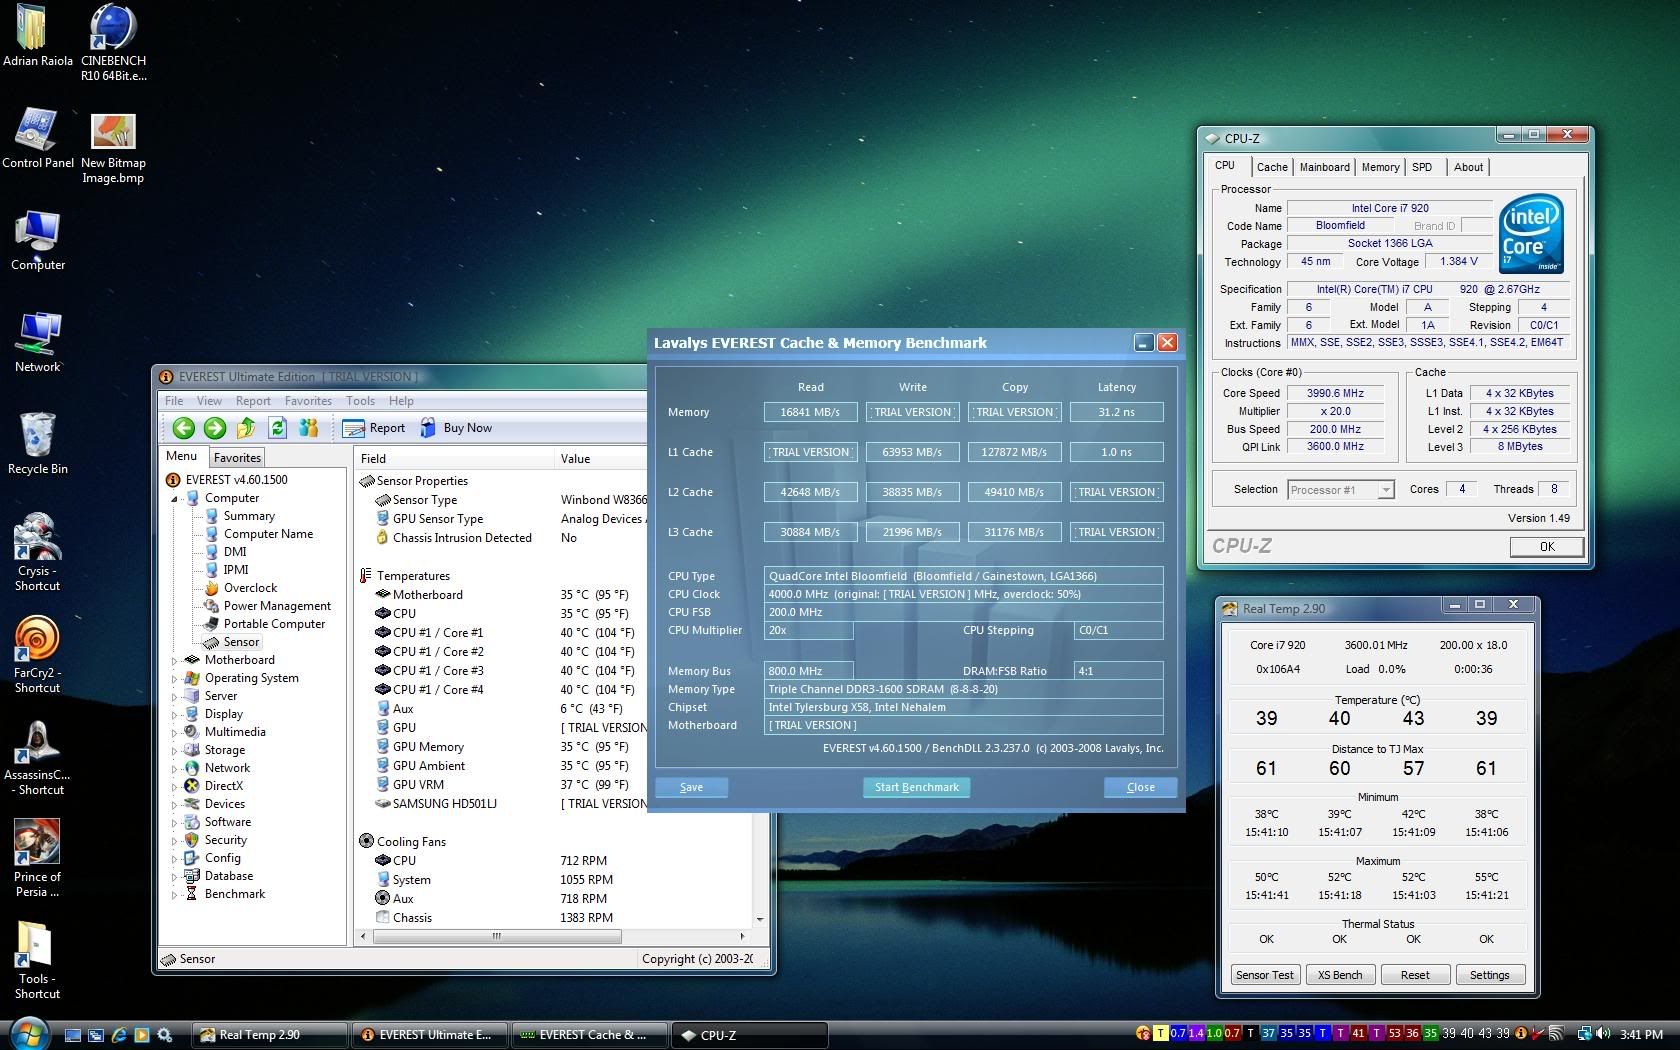Viewport: 1680px width, 1050px height.
Task: Expand the Storage tree node
Action: tap(174, 750)
